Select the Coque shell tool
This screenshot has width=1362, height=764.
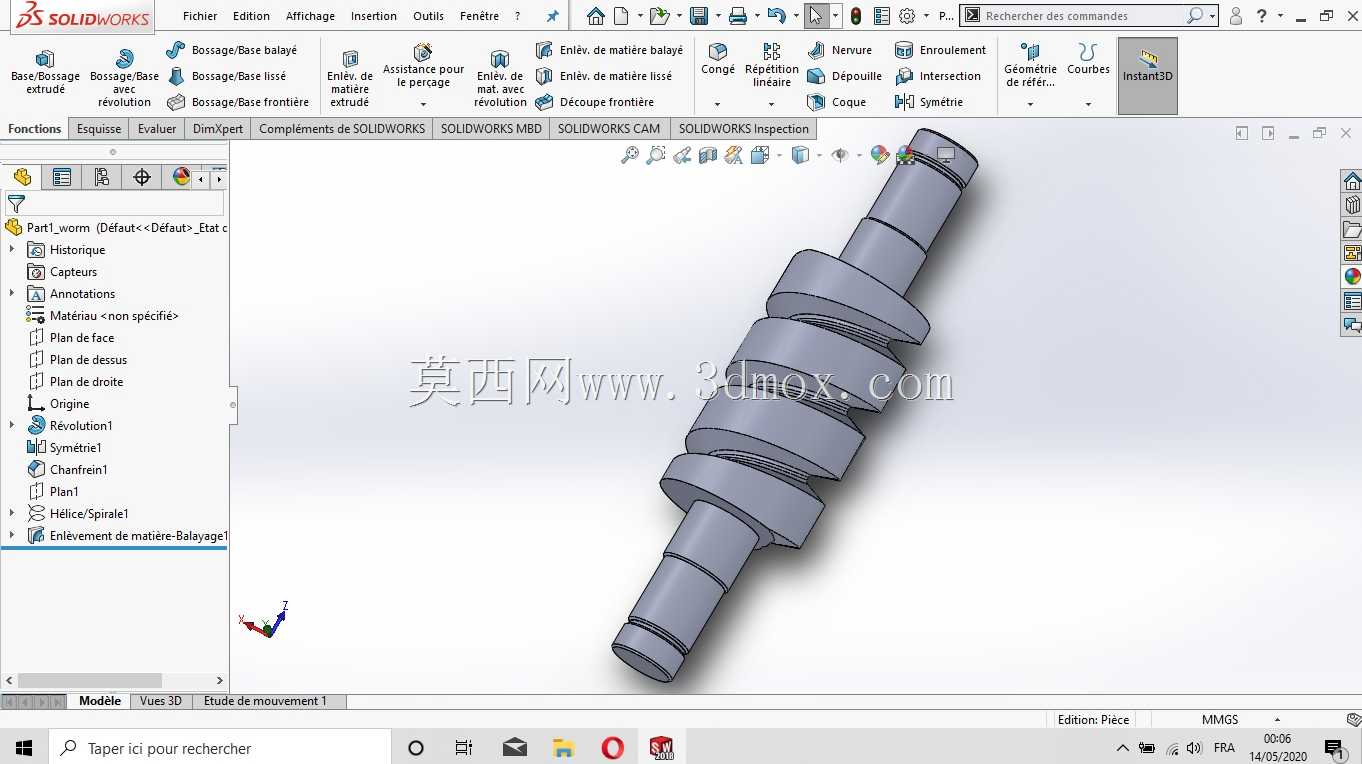[836, 102]
